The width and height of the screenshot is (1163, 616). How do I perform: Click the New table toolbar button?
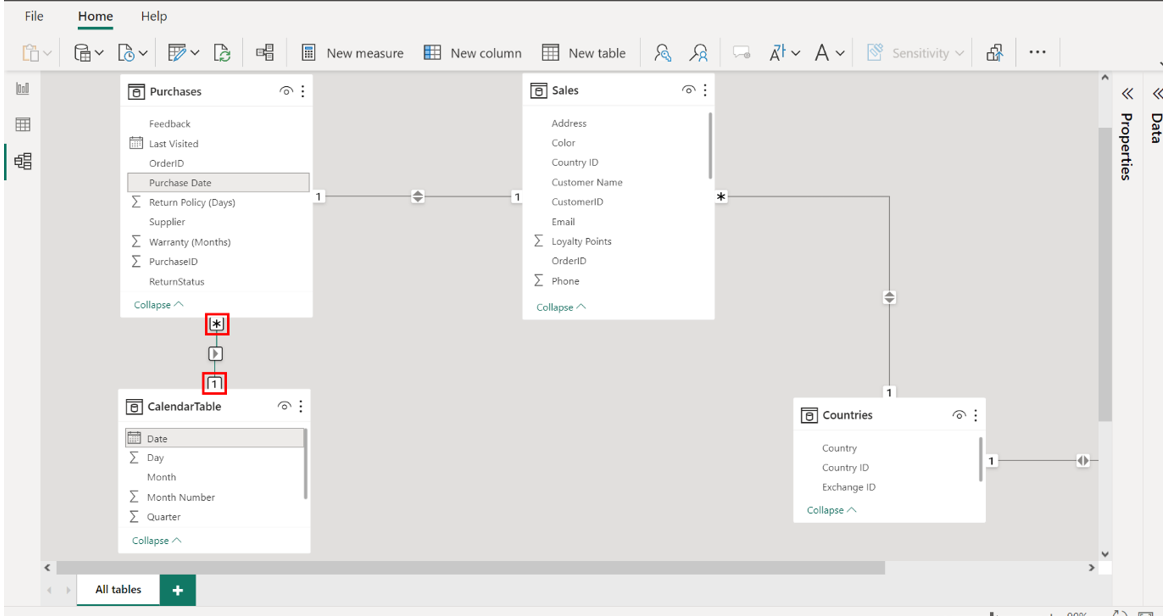click(584, 53)
